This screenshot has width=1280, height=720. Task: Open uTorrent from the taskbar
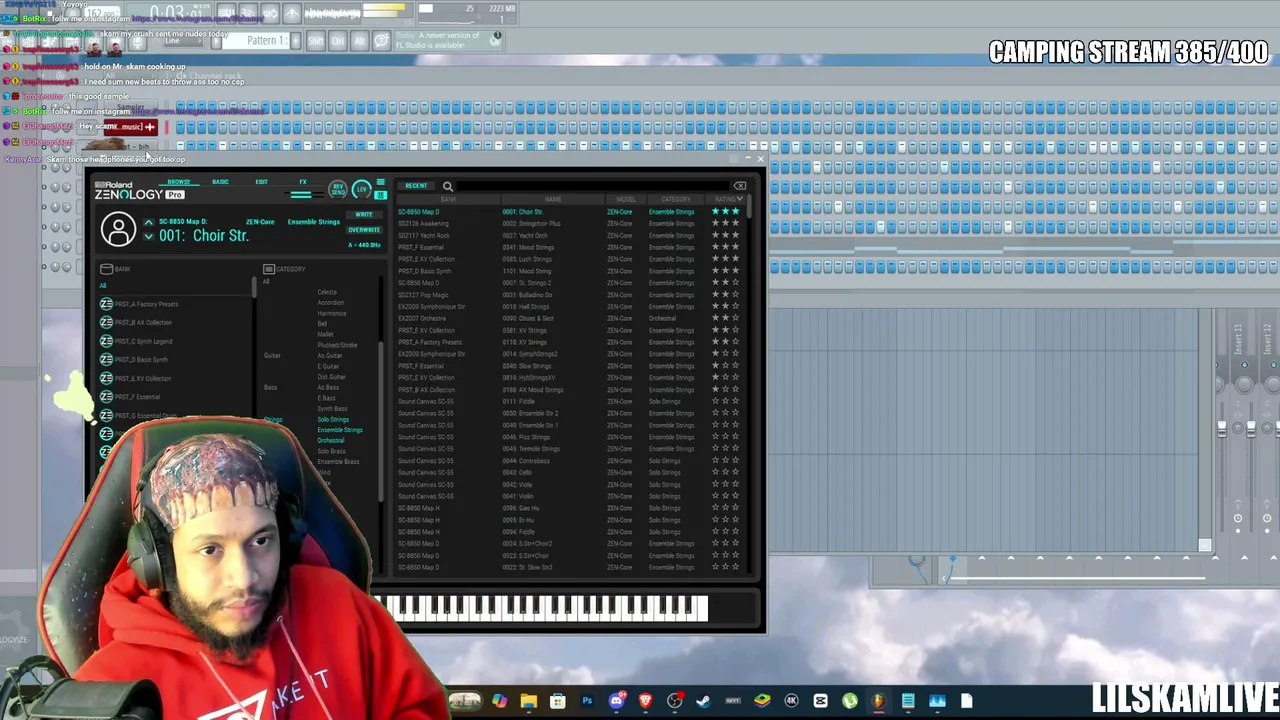pyautogui.click(x=849, y=701)
